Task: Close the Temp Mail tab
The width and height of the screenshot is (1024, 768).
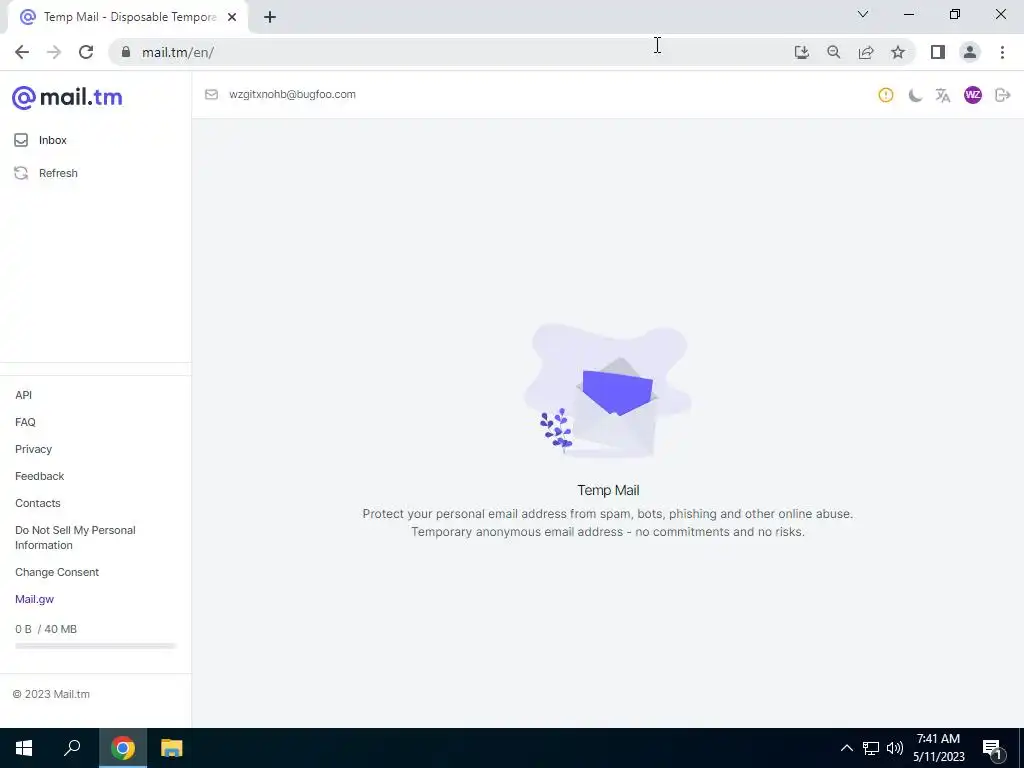Action: click(232, 18)
